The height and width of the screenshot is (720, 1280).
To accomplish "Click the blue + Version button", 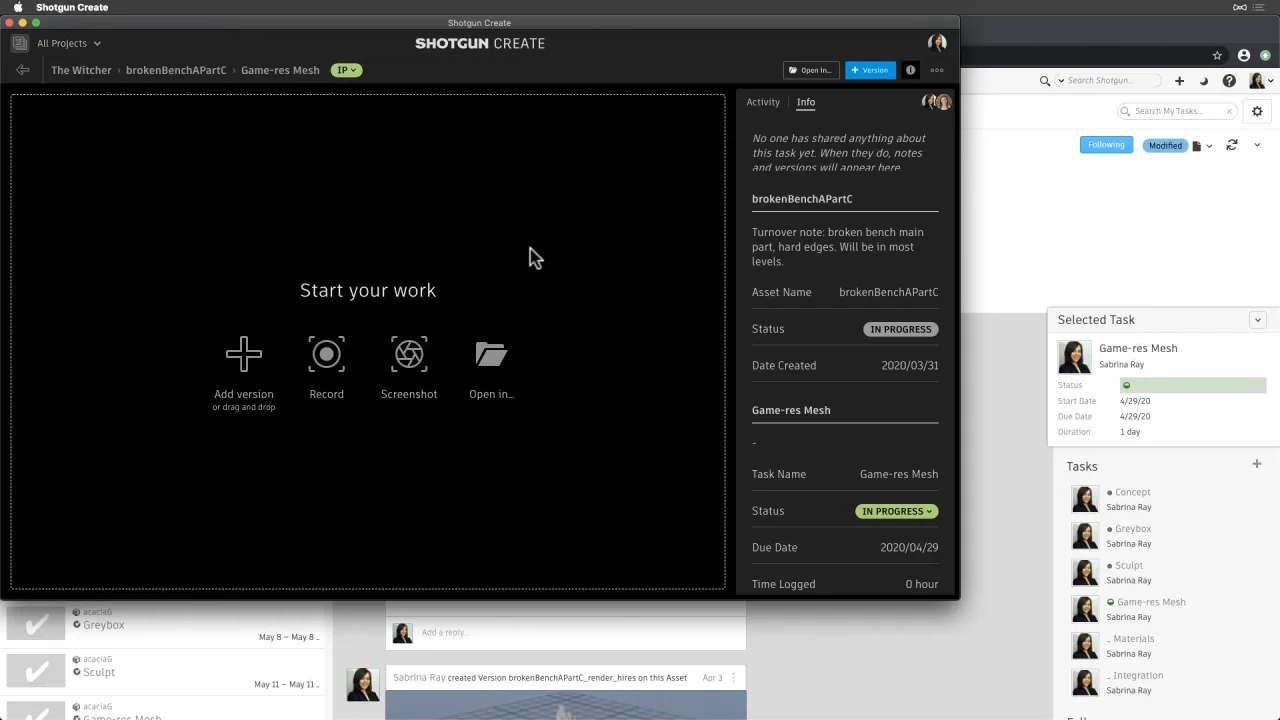I will tap(870, 70).
